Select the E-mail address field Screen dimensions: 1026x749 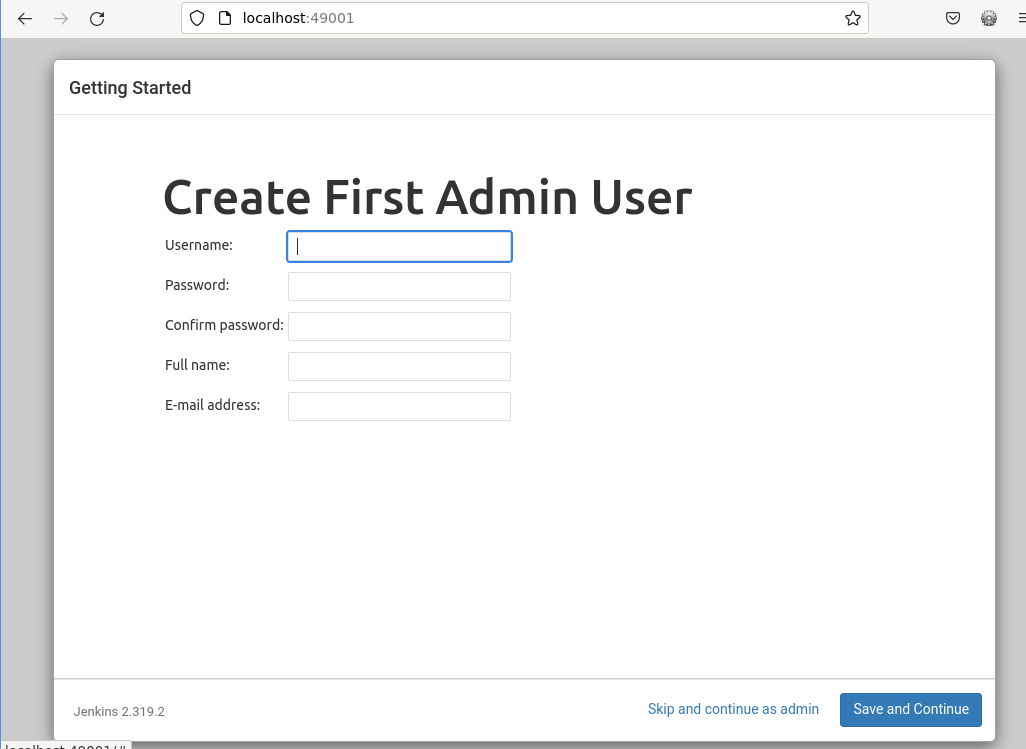tap(399, 406)
